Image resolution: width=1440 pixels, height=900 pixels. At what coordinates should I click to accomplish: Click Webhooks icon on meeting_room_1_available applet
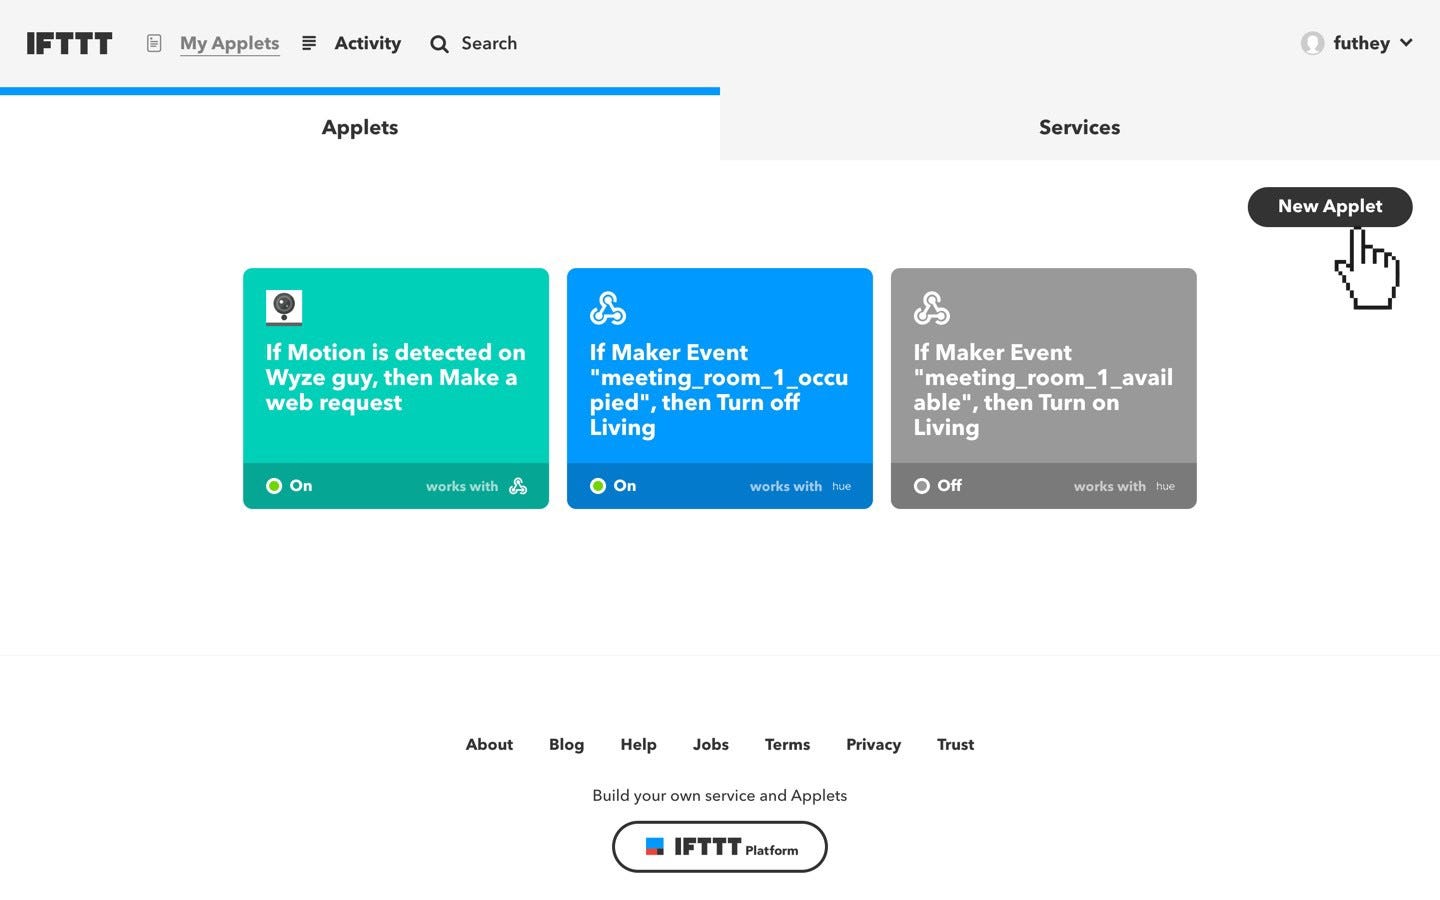[932, 308]
